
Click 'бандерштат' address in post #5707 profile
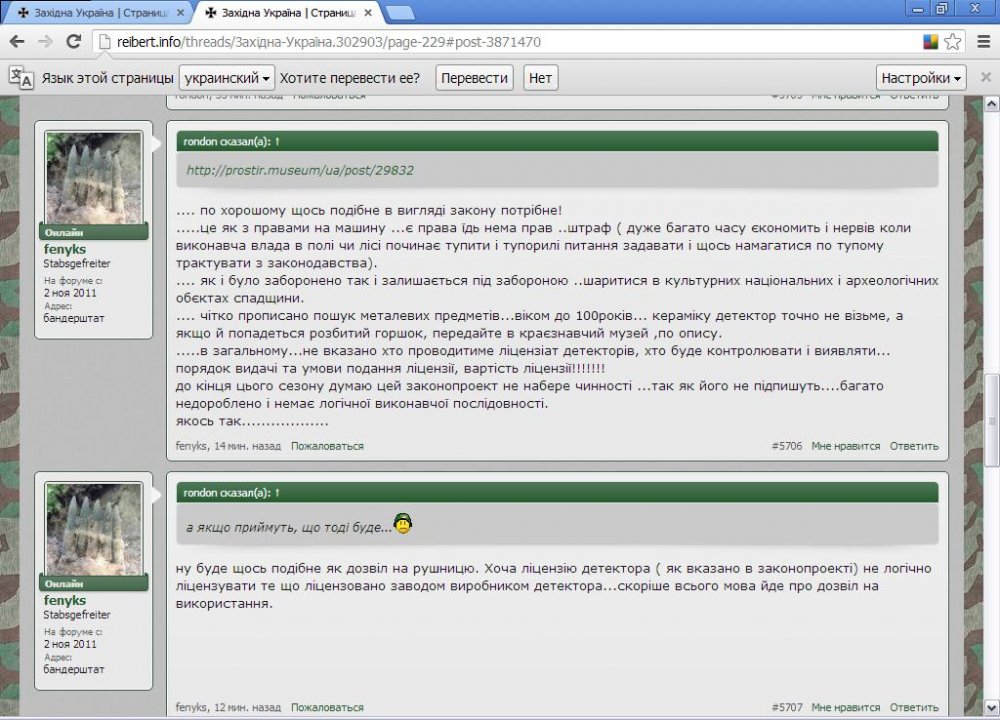[x=74, y=669]
